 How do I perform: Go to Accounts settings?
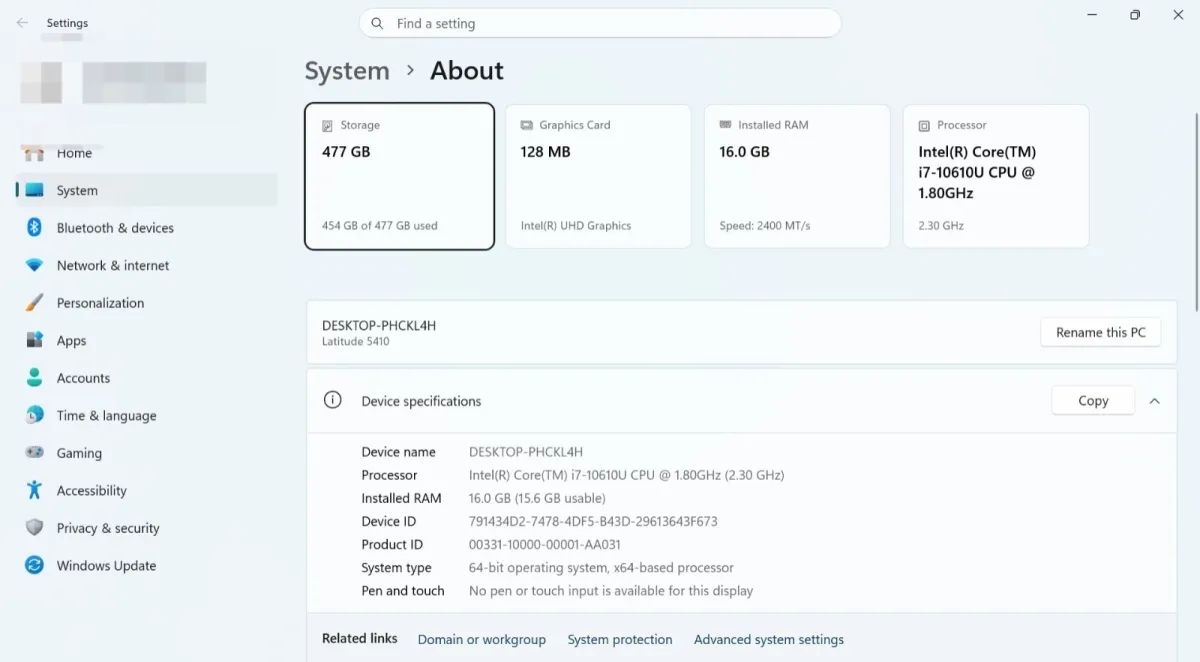pyautogui.click(x=147, y=378)
